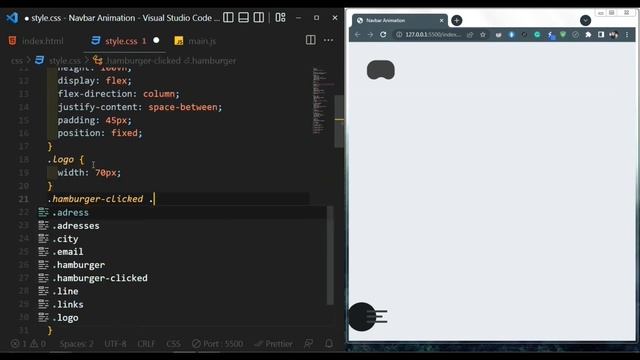This screenshot has width=640, height=360.
Task: Open the editor More Actions menu
Action: [329, 40]
